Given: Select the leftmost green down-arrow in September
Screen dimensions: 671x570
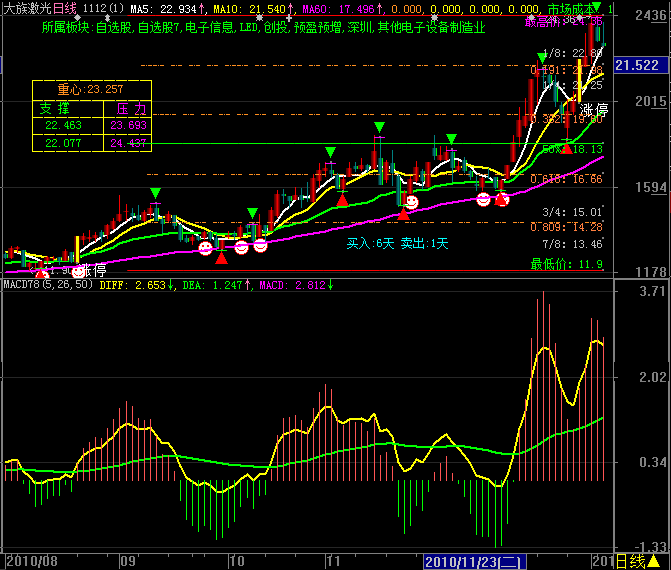Looking at the screenshot, I should pos(155,192).
